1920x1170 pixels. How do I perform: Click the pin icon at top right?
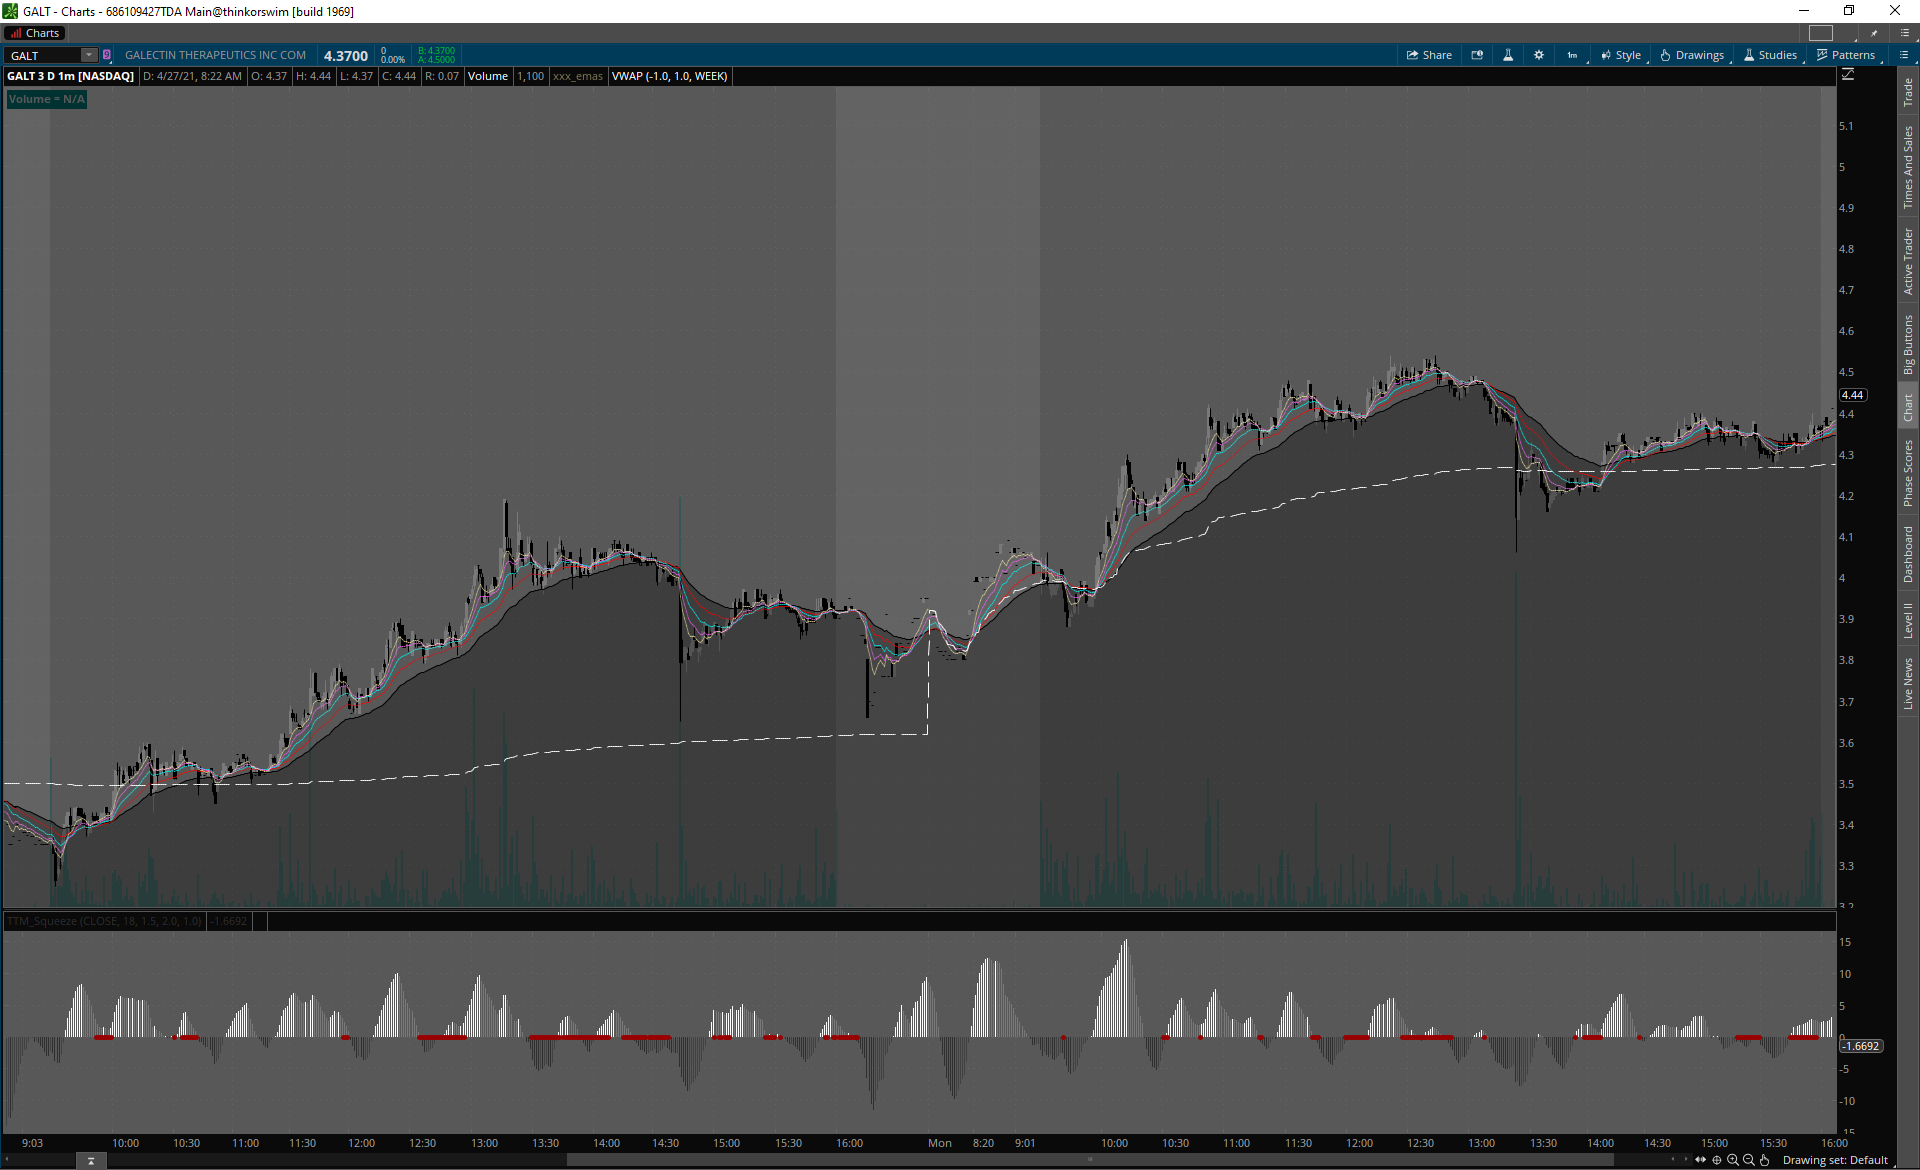[1874, 33]
